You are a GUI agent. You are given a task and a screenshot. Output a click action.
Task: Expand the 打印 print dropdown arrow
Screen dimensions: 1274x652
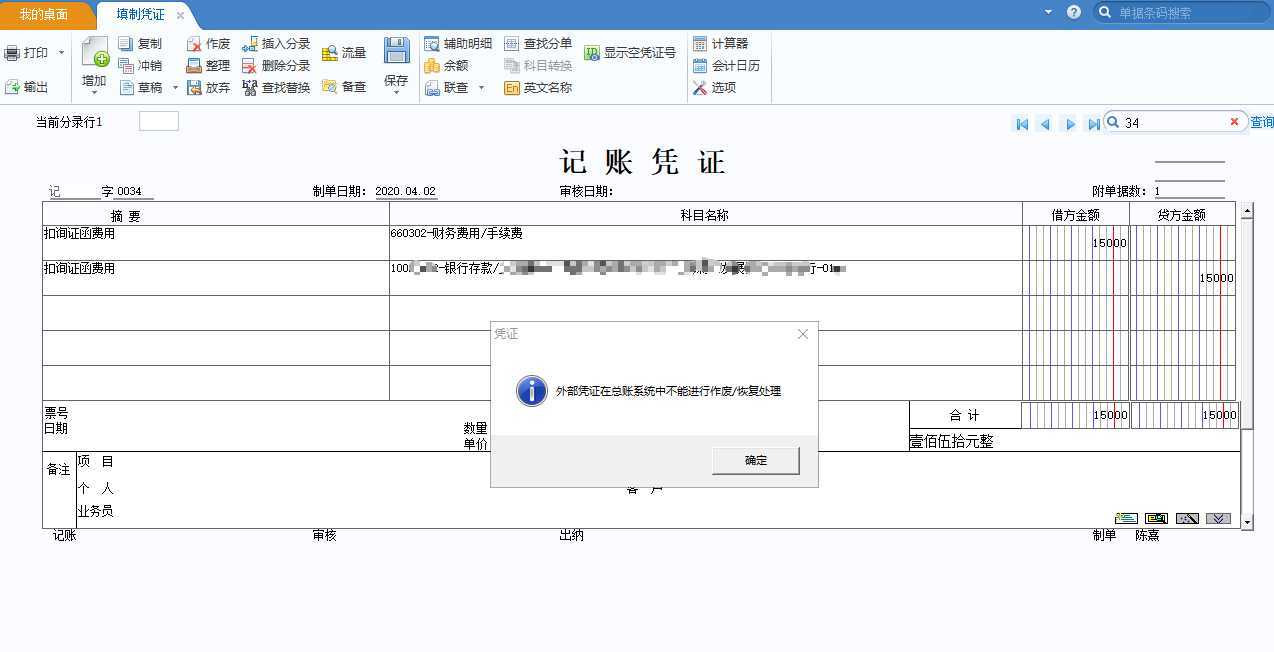coord(61,53)
